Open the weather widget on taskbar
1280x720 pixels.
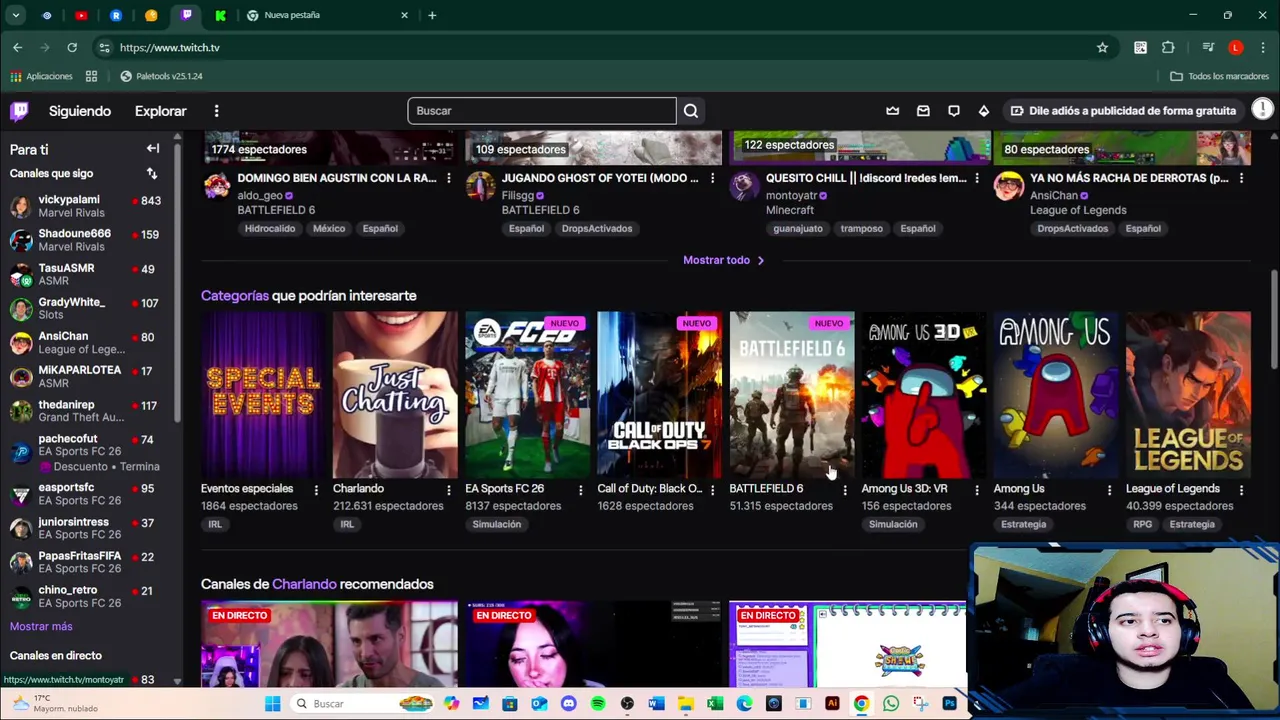point(56,703)
